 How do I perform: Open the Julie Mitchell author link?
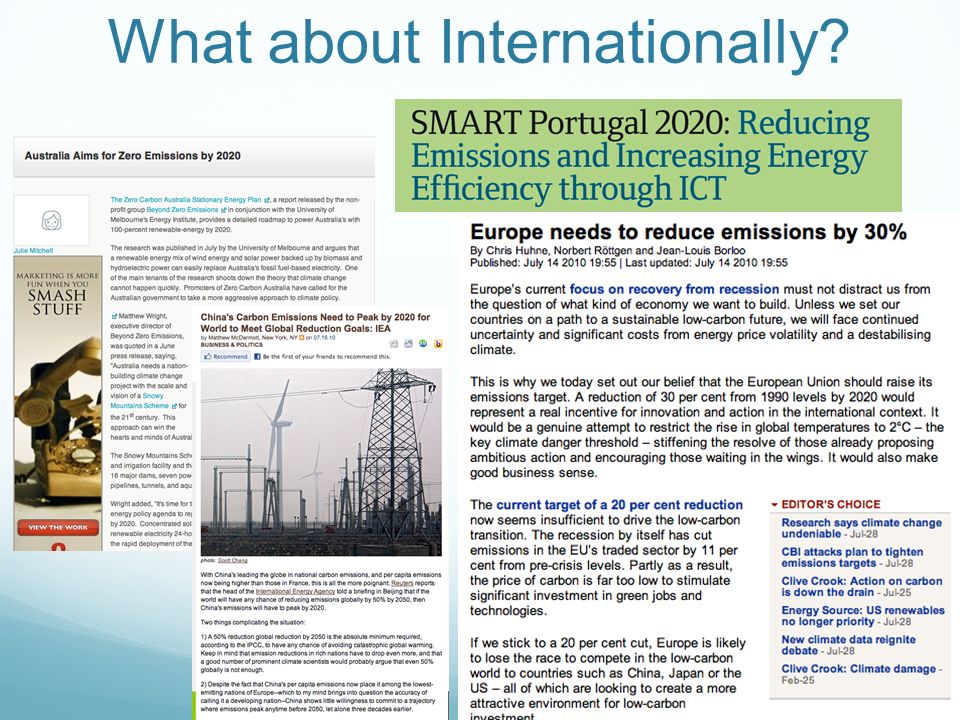tap(33, 250)
